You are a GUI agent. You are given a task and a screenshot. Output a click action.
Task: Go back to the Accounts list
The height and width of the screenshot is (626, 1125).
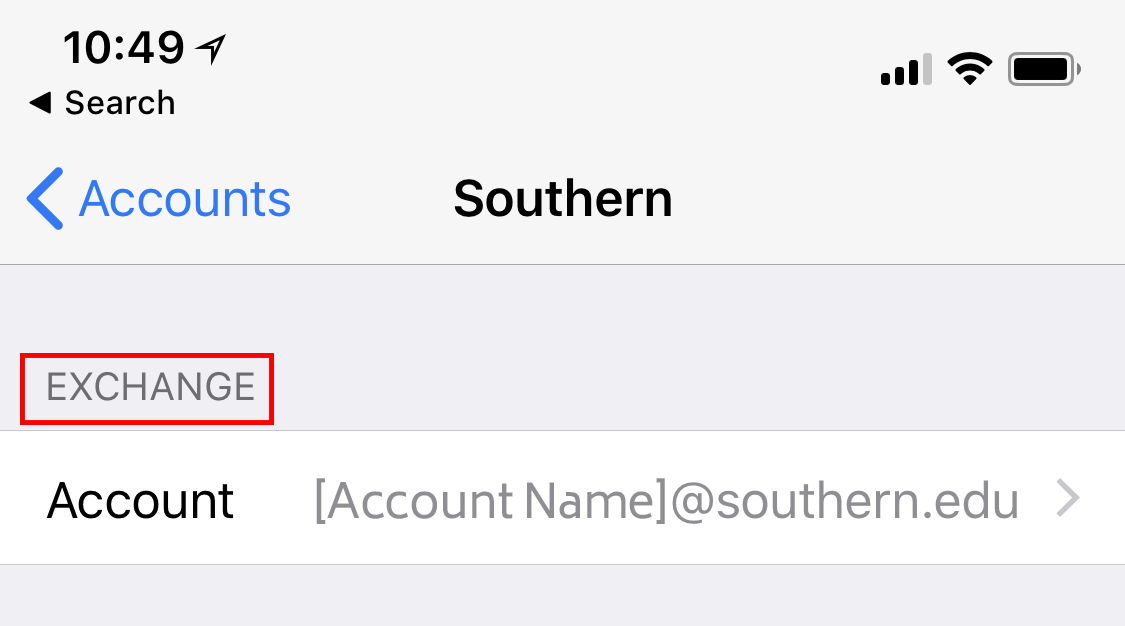pos(160,199)
